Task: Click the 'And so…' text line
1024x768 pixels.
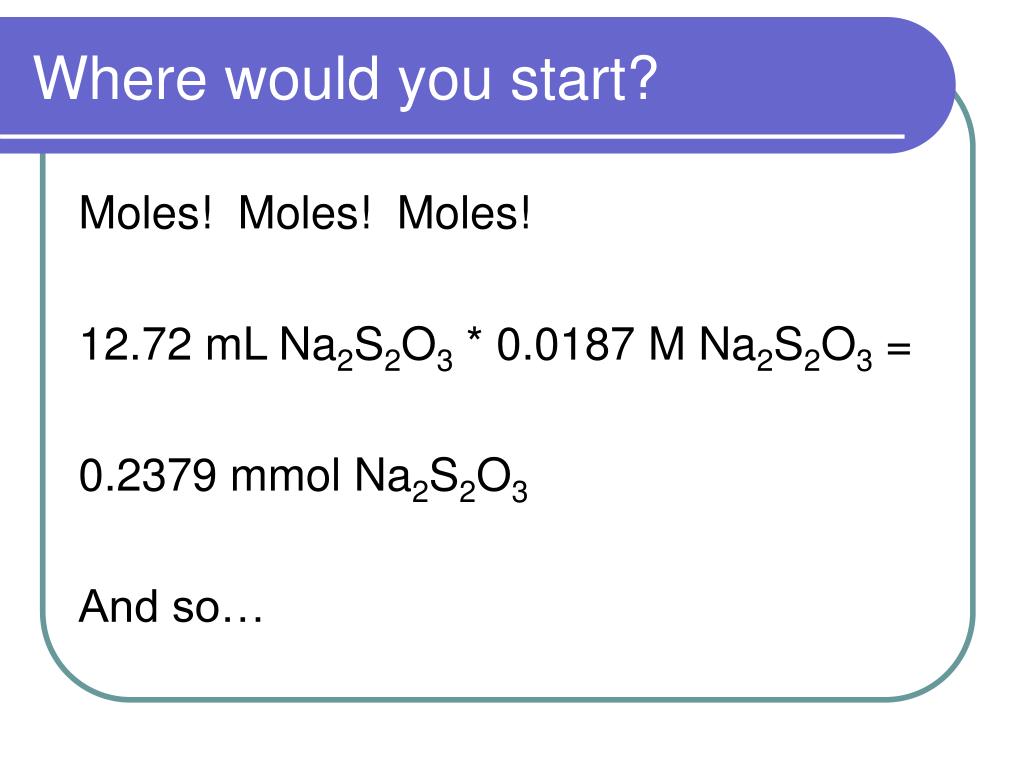Action: click(170, 606)
